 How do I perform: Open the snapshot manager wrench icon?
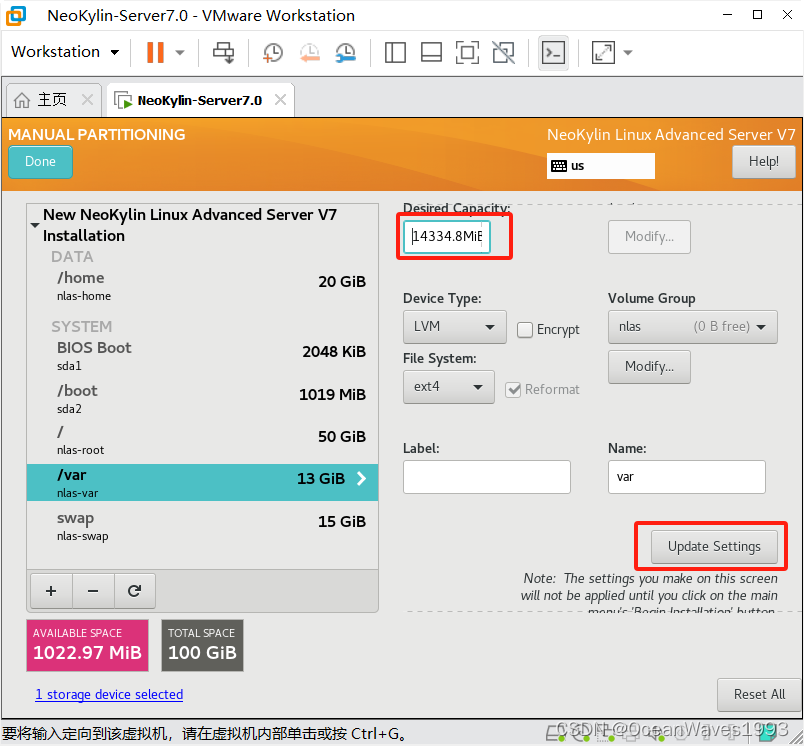coord(346,52)
